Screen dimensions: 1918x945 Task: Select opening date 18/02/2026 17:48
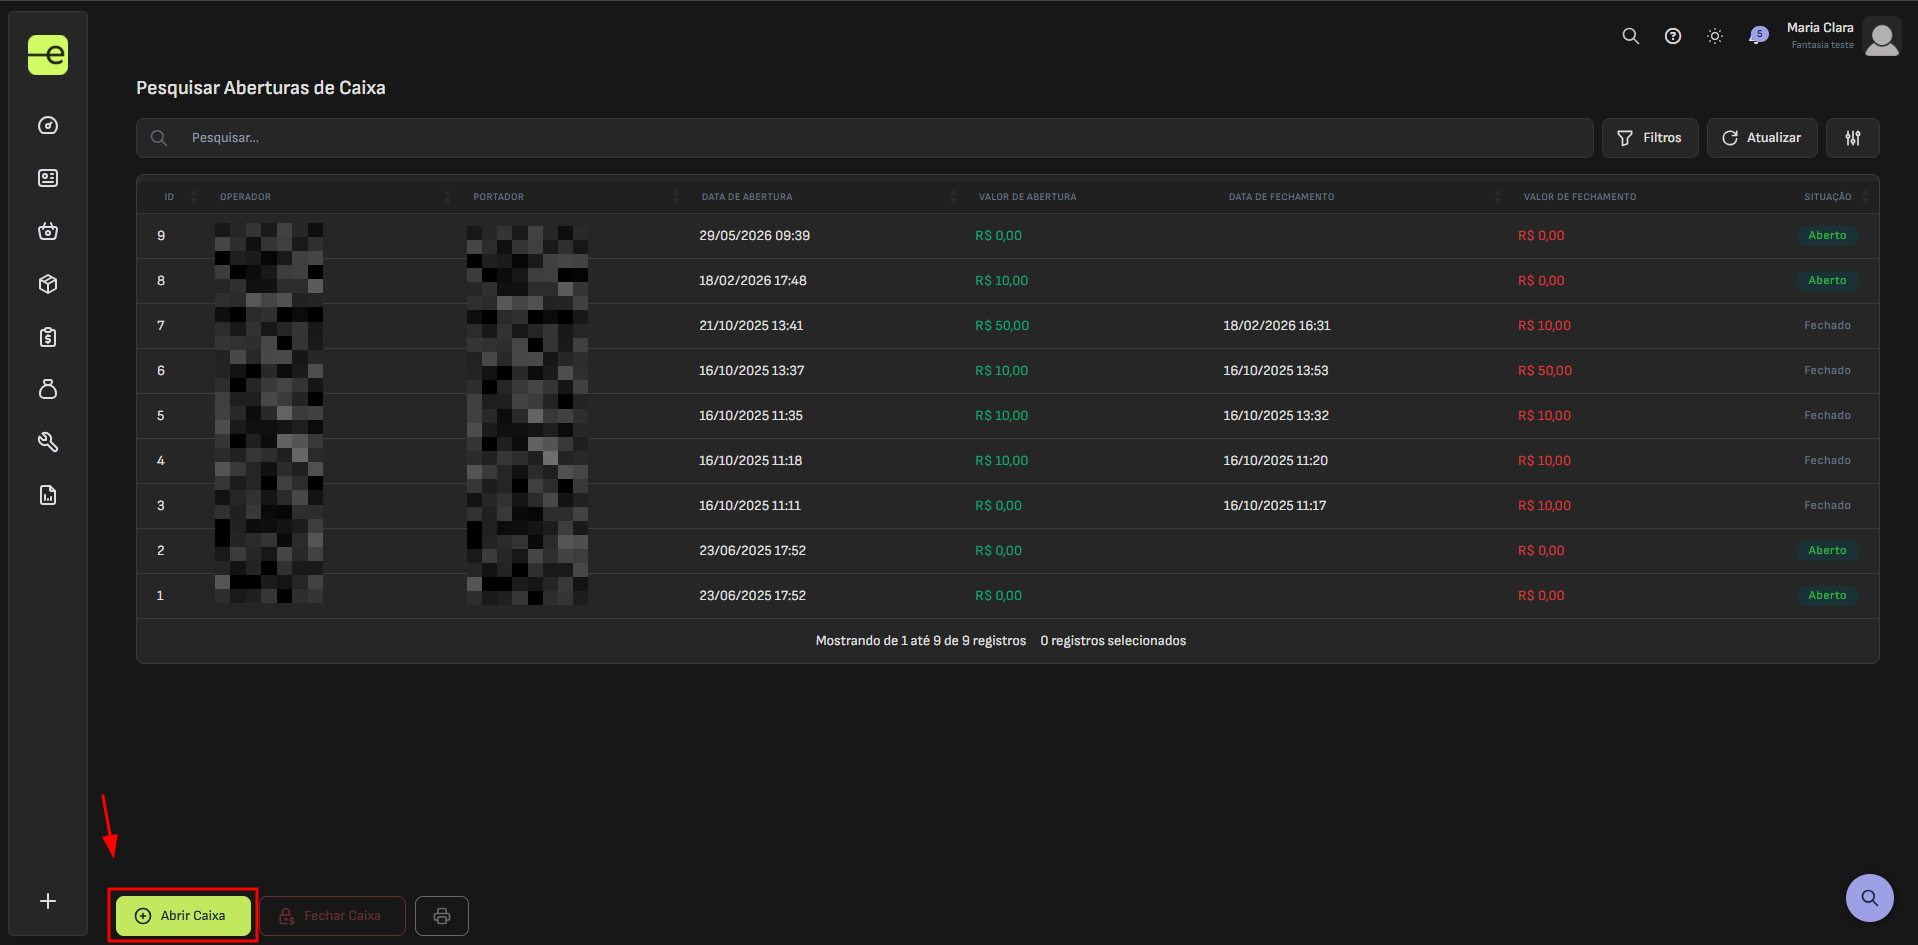[x=752, y=281]
